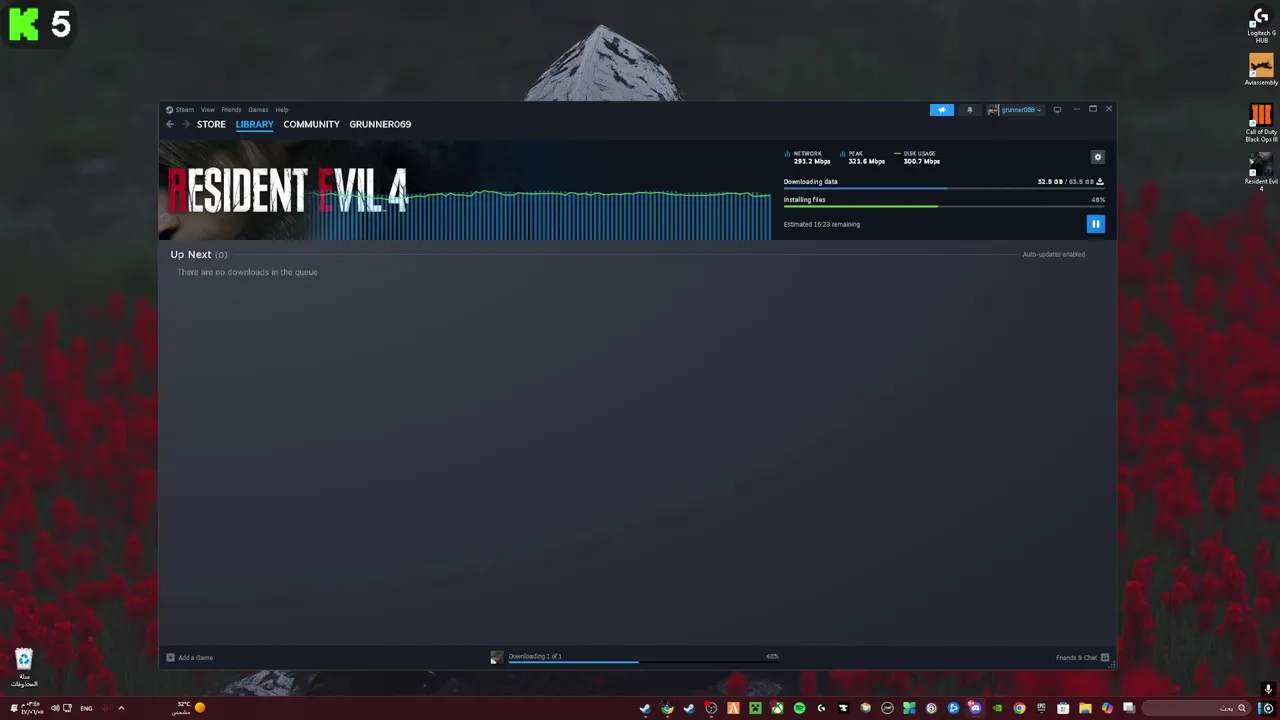Image resolution: width=1280 pixels, height=720 pixels.
Task: Go back with the left arrow
Action: point(170,124)
